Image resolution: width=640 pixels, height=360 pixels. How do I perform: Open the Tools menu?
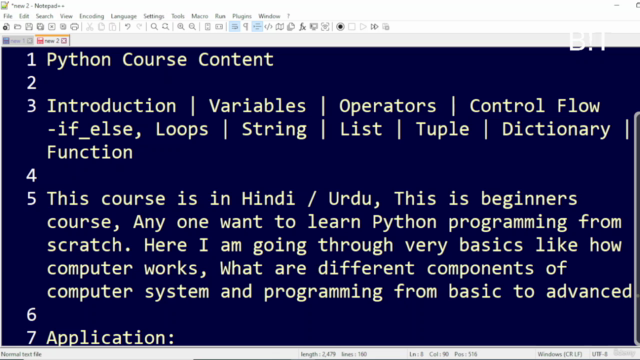click(x=178, y=16)
